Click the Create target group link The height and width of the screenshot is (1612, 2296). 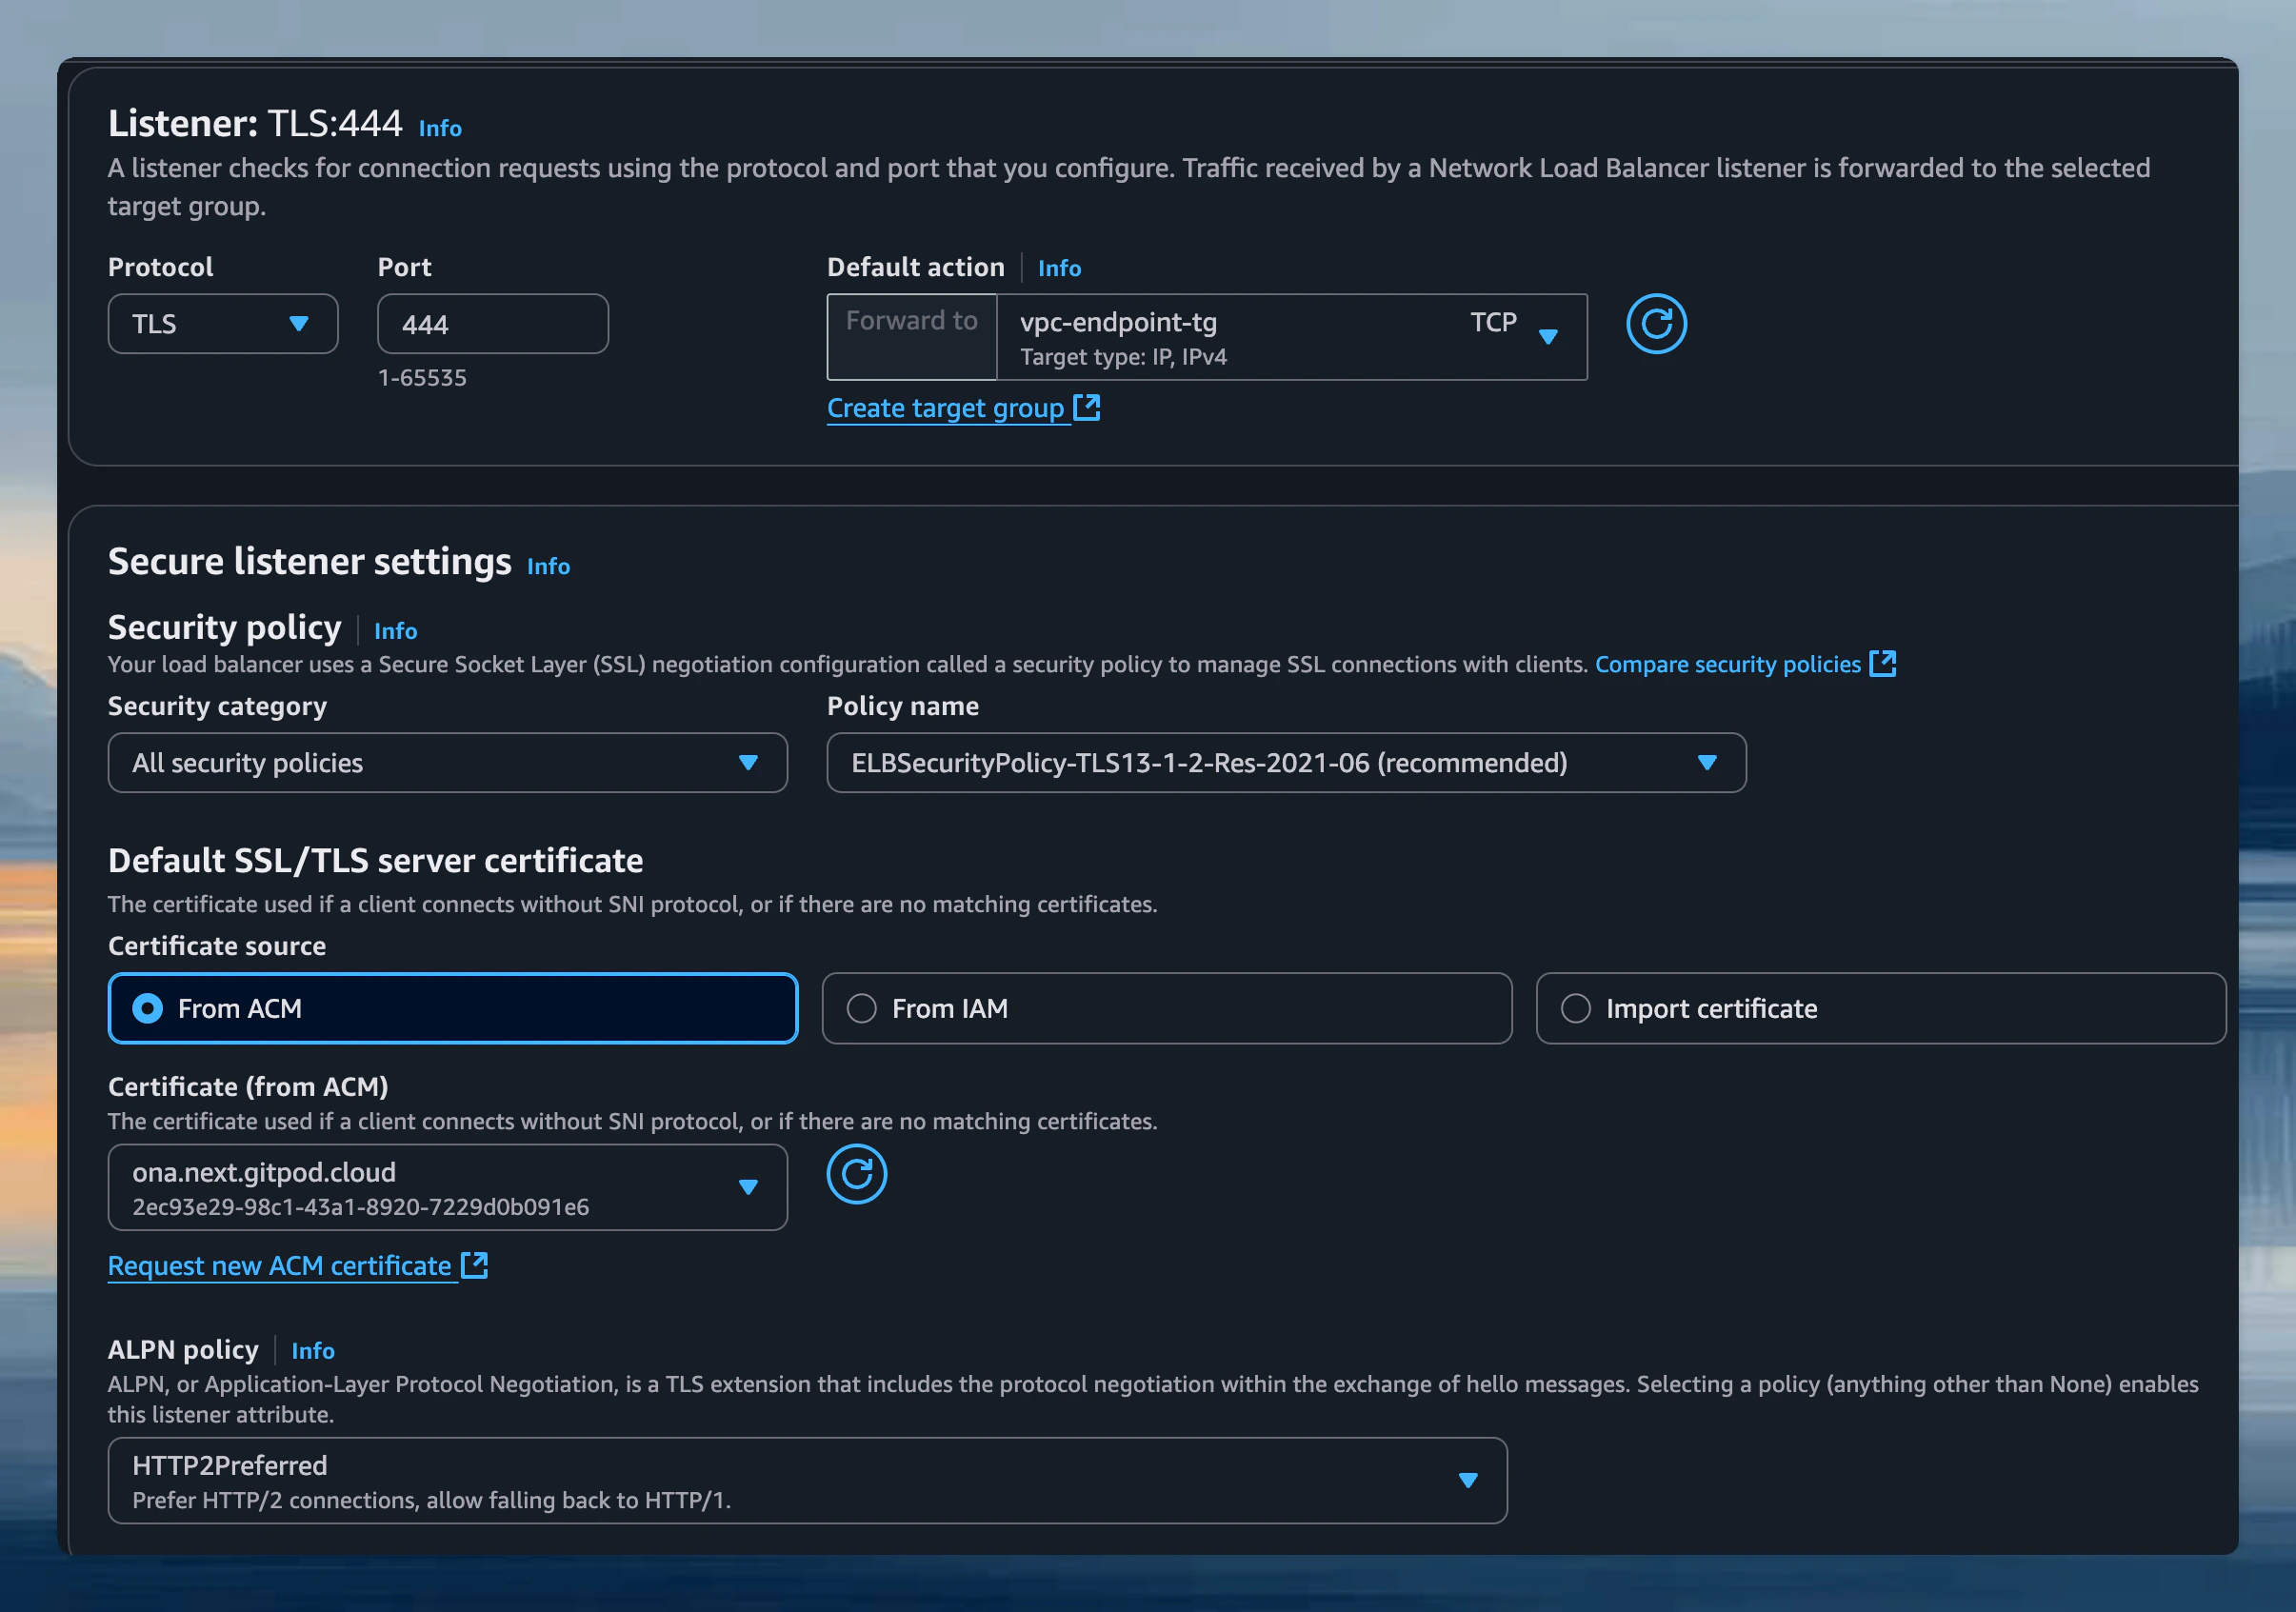[x=945, y=407]
